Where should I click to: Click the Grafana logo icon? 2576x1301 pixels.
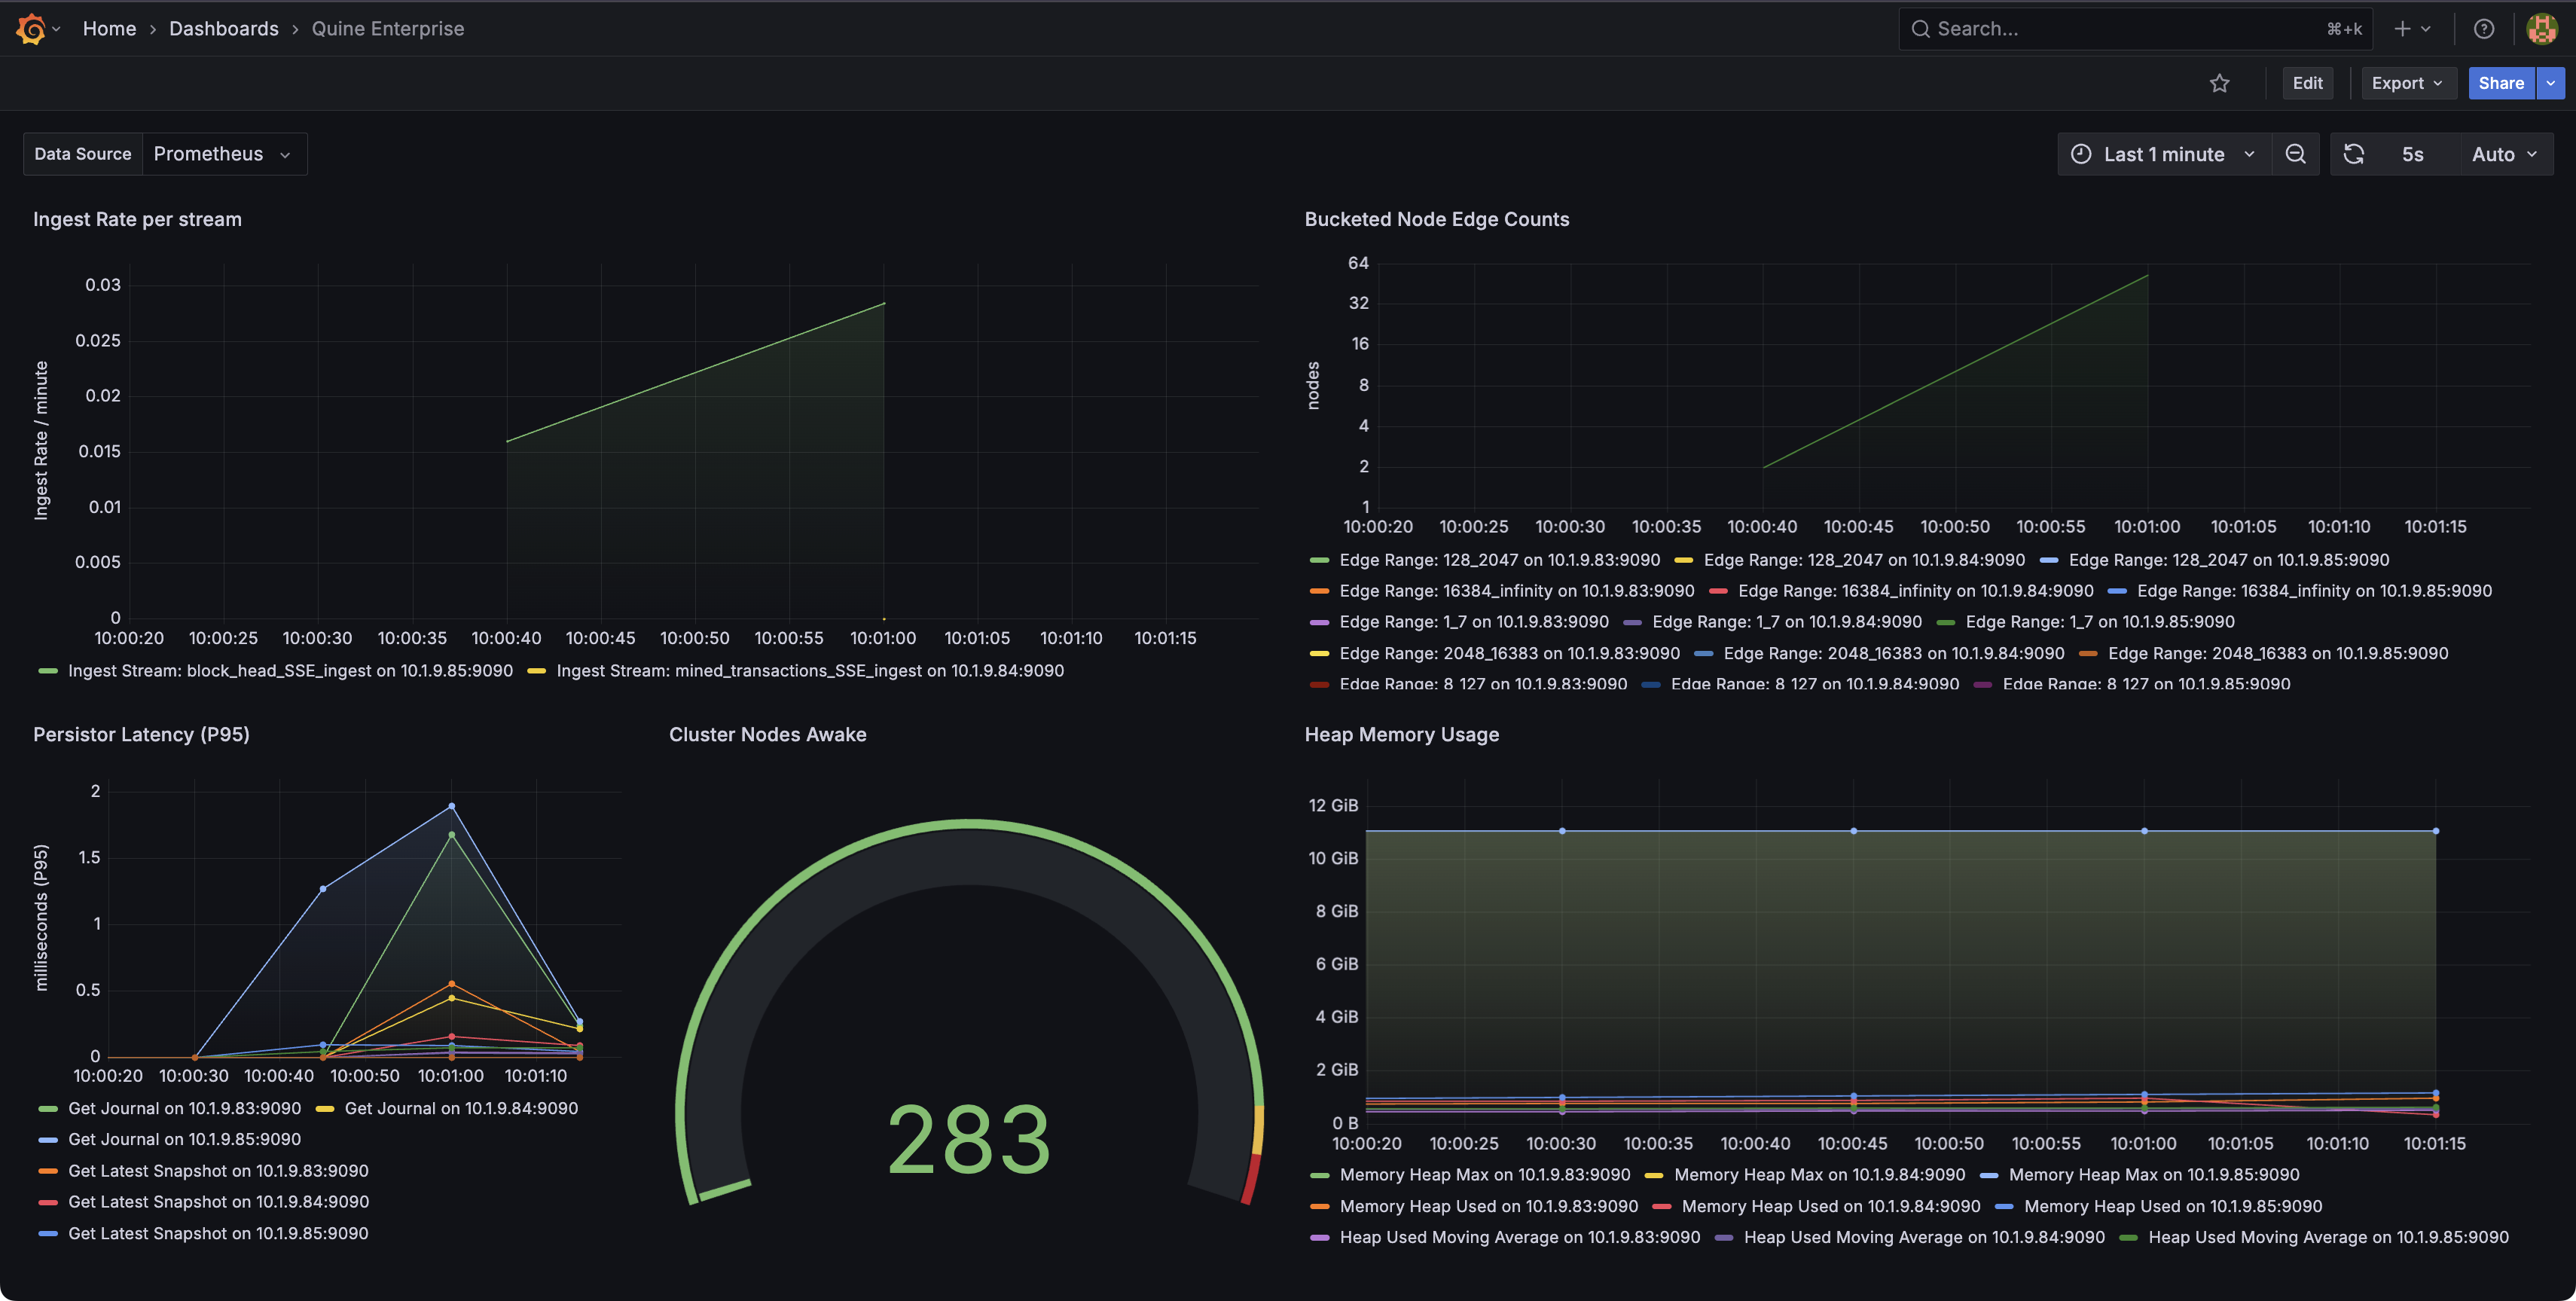(31, 29)
